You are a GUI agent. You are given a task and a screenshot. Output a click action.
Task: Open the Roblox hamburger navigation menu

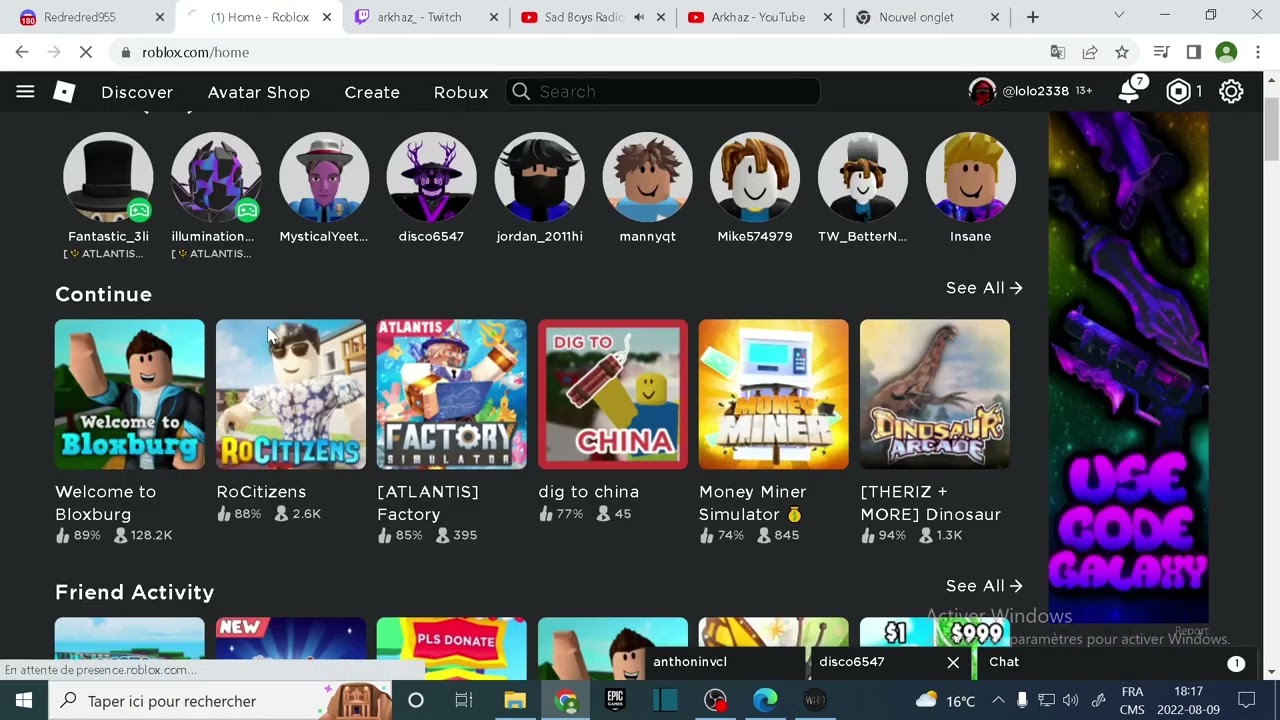click(x=25, y=92)
